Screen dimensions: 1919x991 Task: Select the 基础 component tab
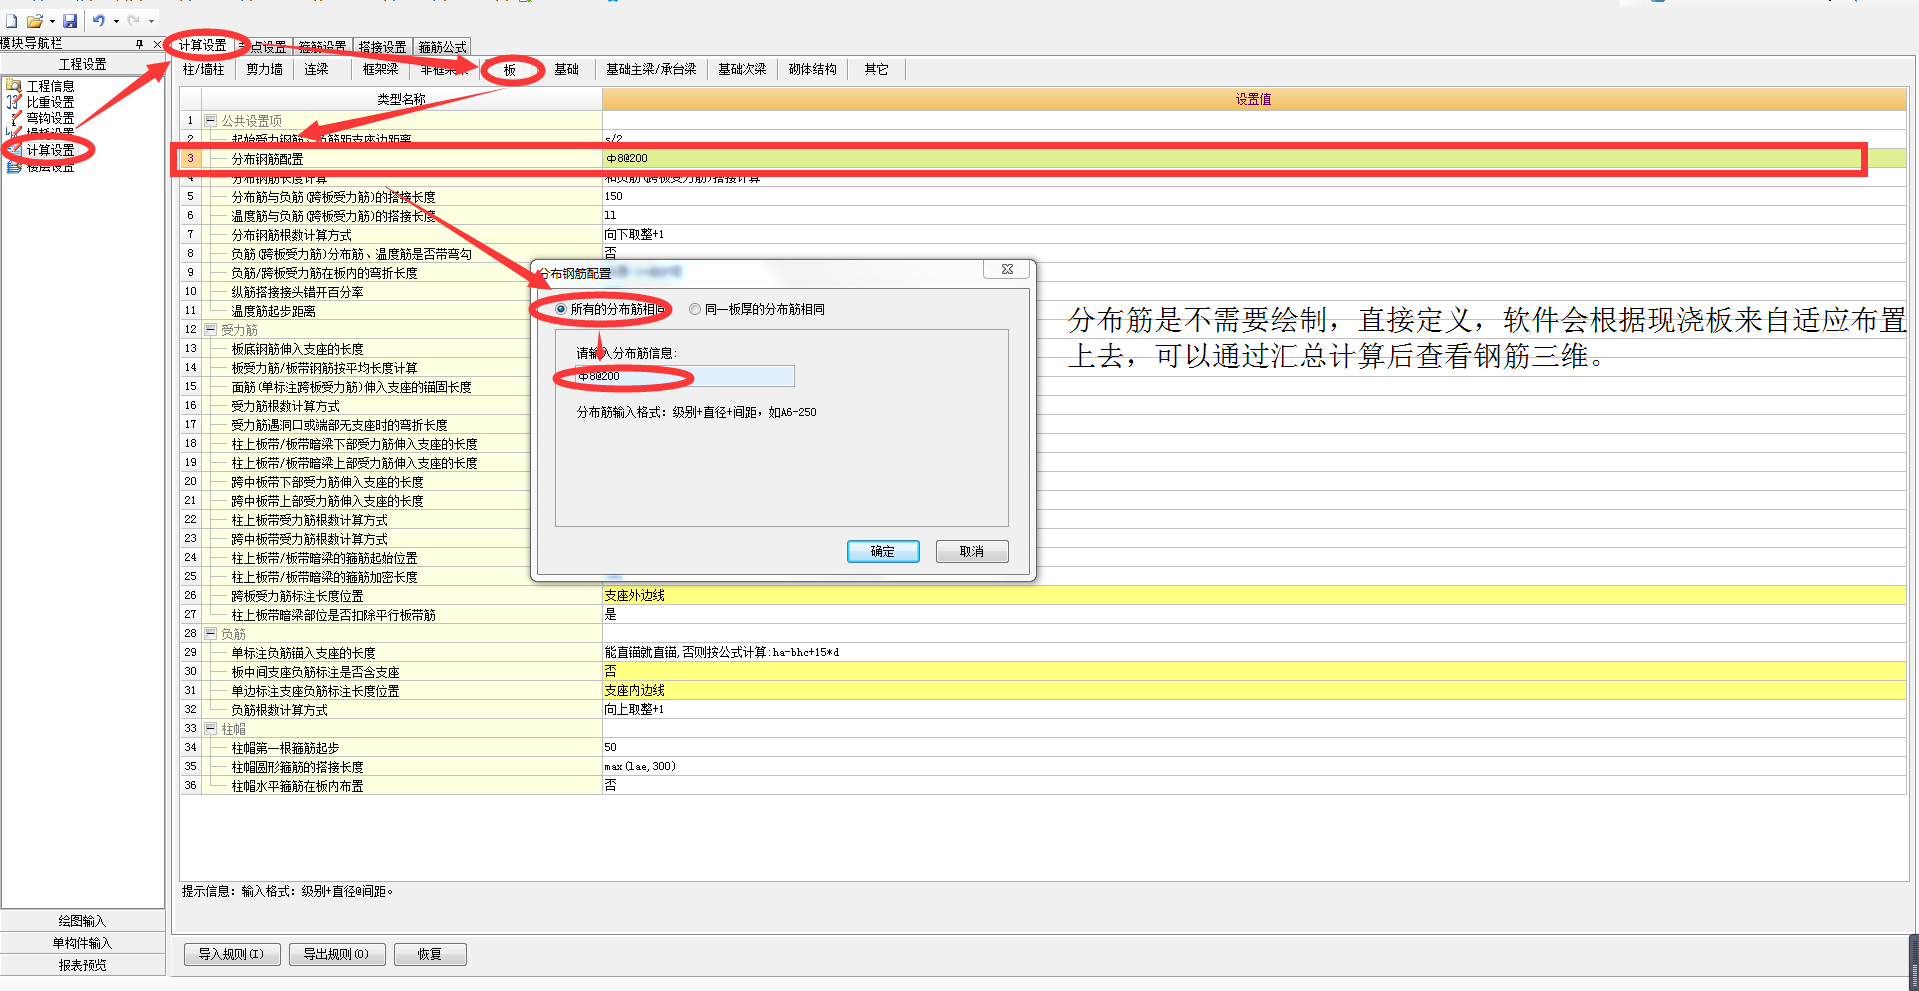click(x=567, y=69)
